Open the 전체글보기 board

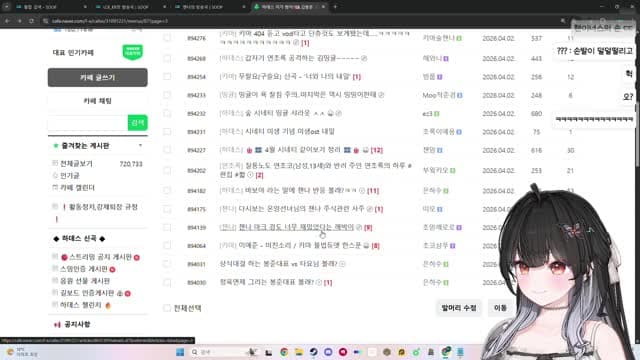coord(76,163)
